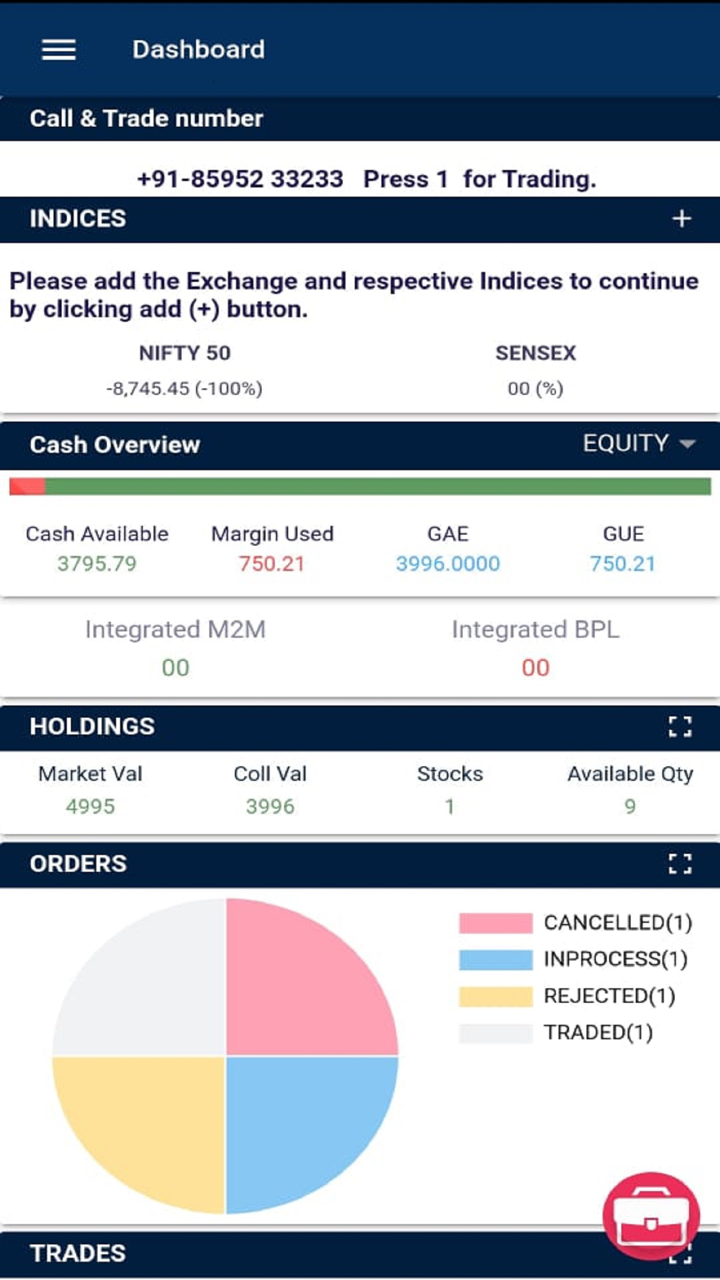Open the EQUITY segment dropdown
This screenshot has height=1280, width=720.
click(x=638, y=444)
